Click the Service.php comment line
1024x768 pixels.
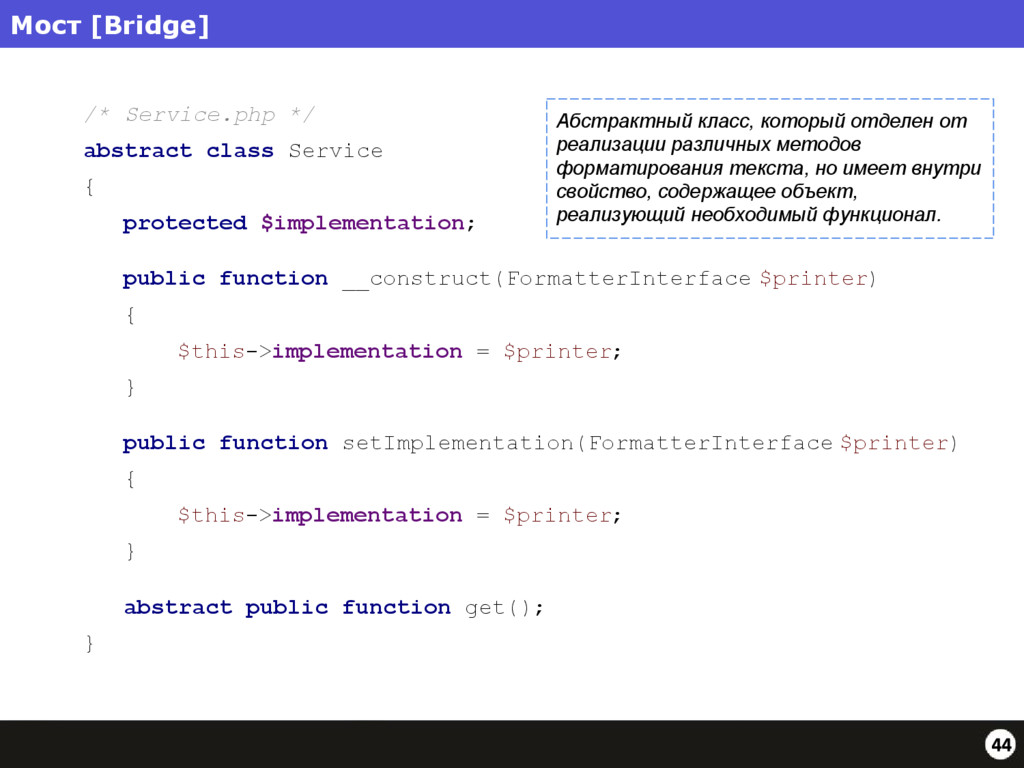(200, 115)
